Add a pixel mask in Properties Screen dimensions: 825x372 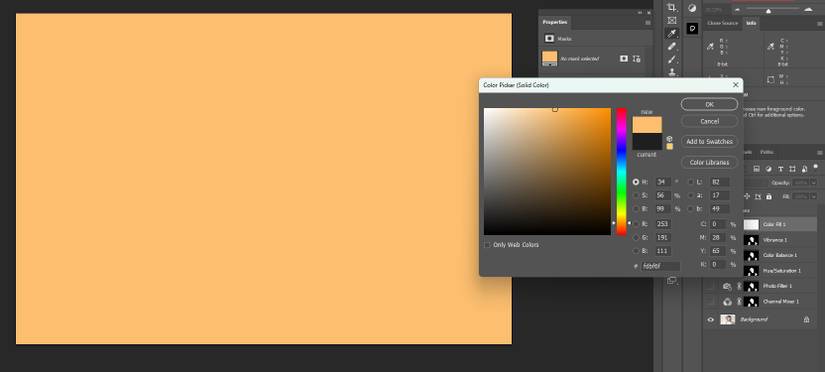(624, 58)
